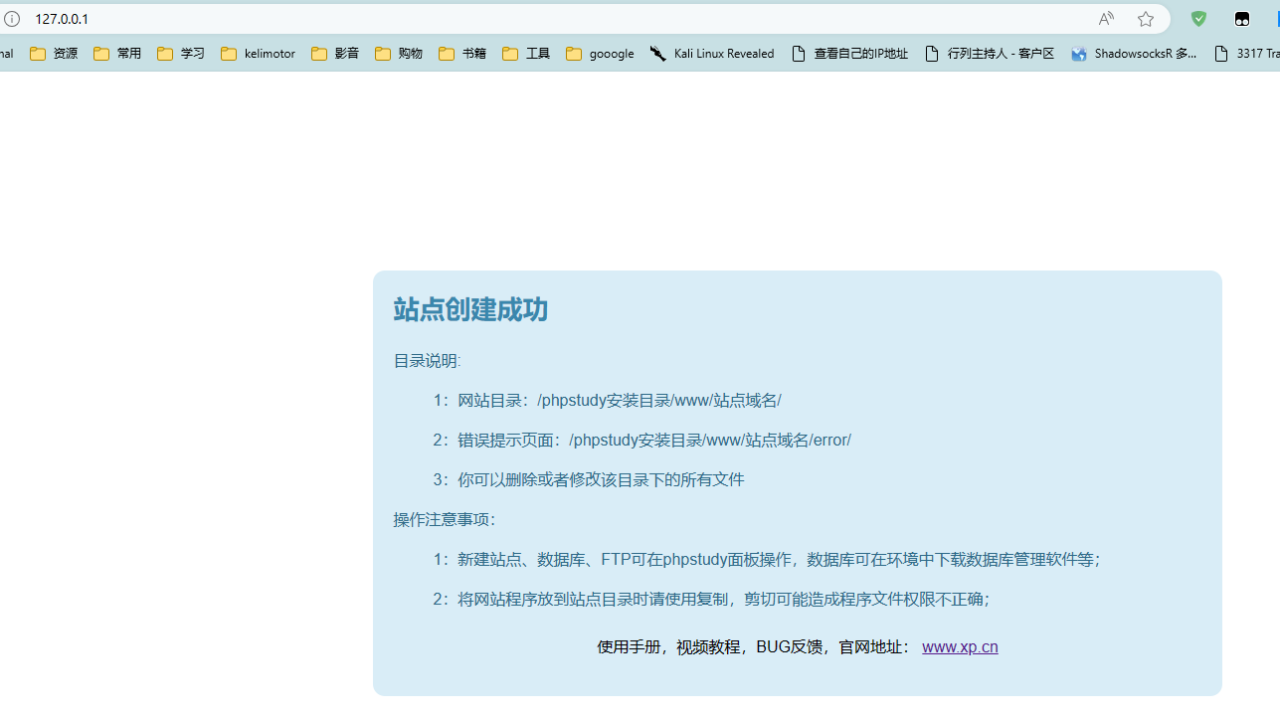Image resolution: width=1280 pixels, height=718 pixels.
Task: Open the 3317 bookmark at the far right
Action: click(x=1247, y=53)
